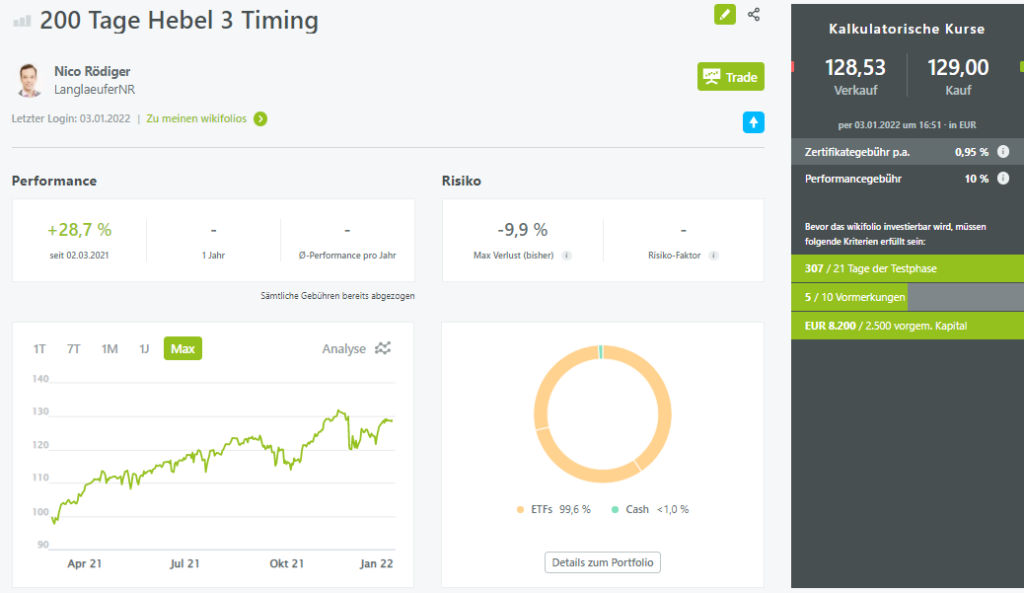Image resolution: width=1024 pixels, height=593 pixels.
Task: Click the Risiko section heading
Action: point(461,181)
